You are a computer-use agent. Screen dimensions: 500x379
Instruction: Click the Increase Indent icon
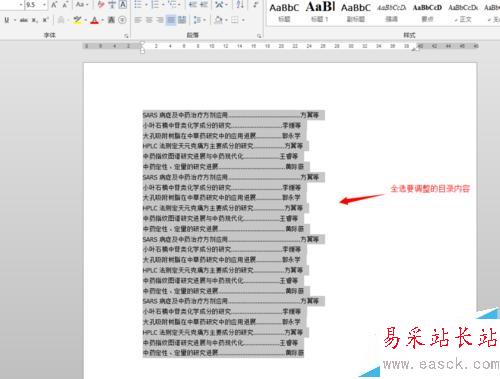coord(204,5)
